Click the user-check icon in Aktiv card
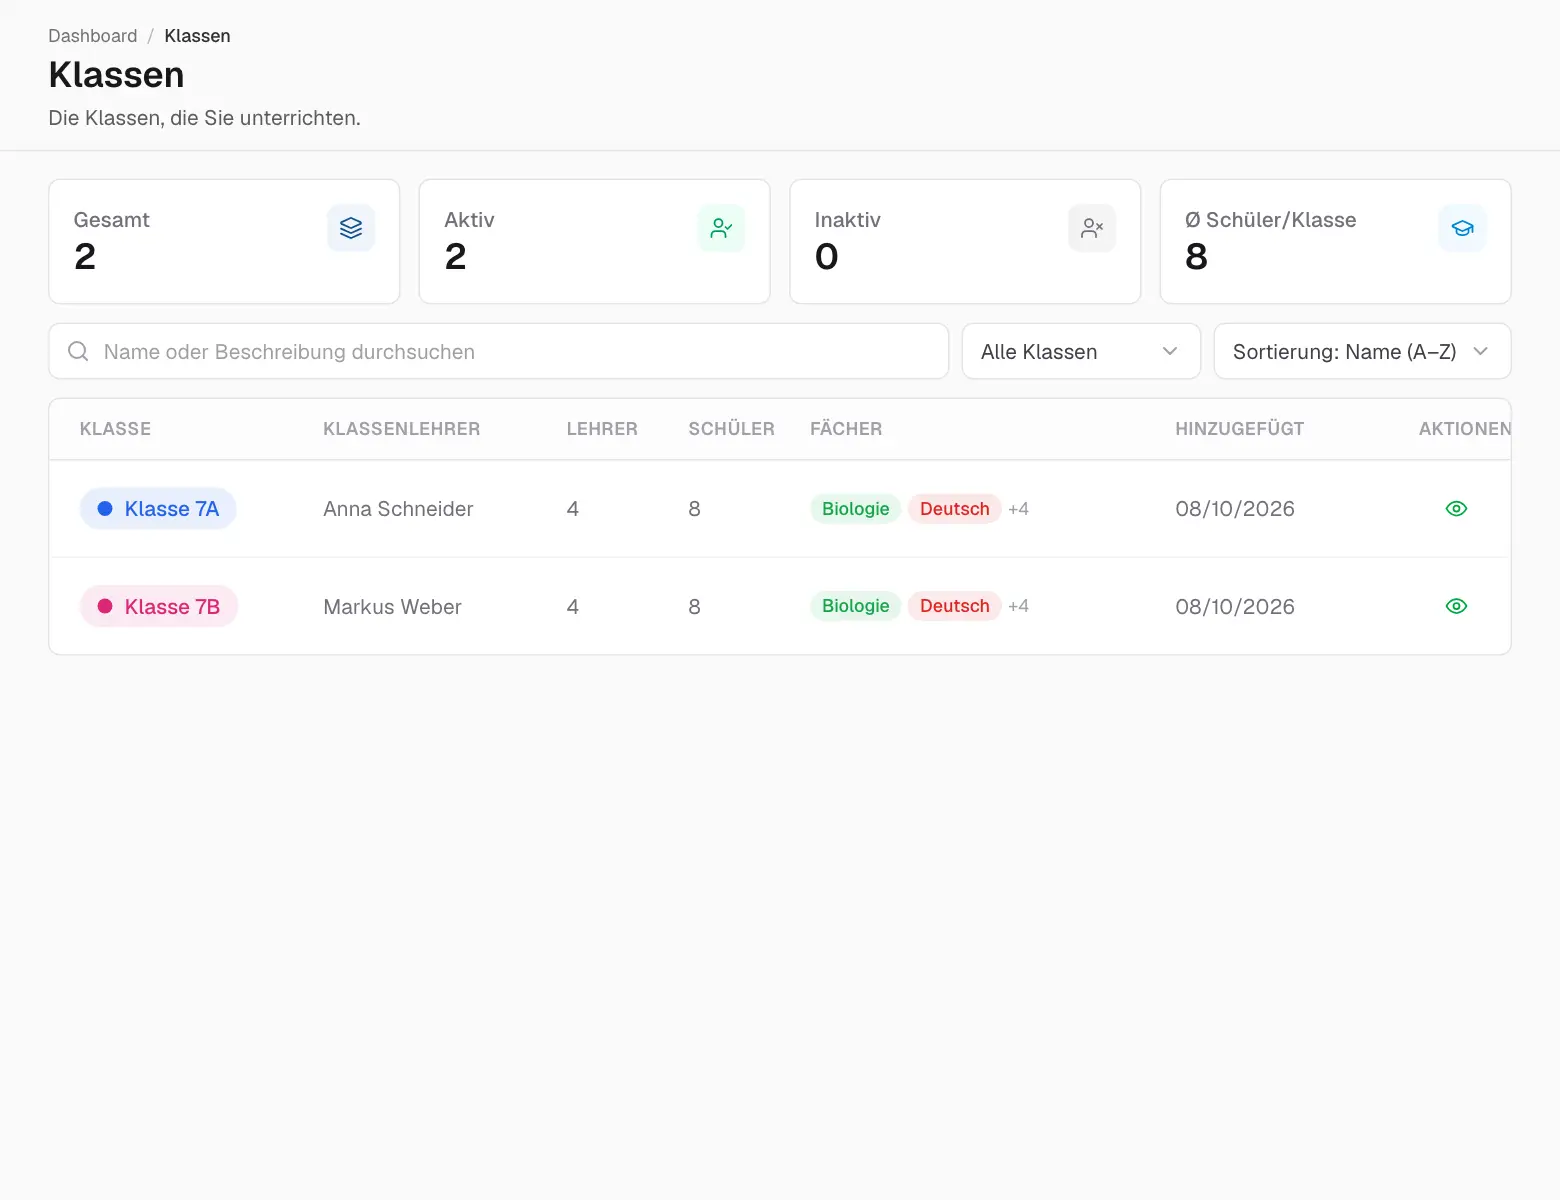Viewport: 1560px width, 1200px height. click(x=721, y=228)
